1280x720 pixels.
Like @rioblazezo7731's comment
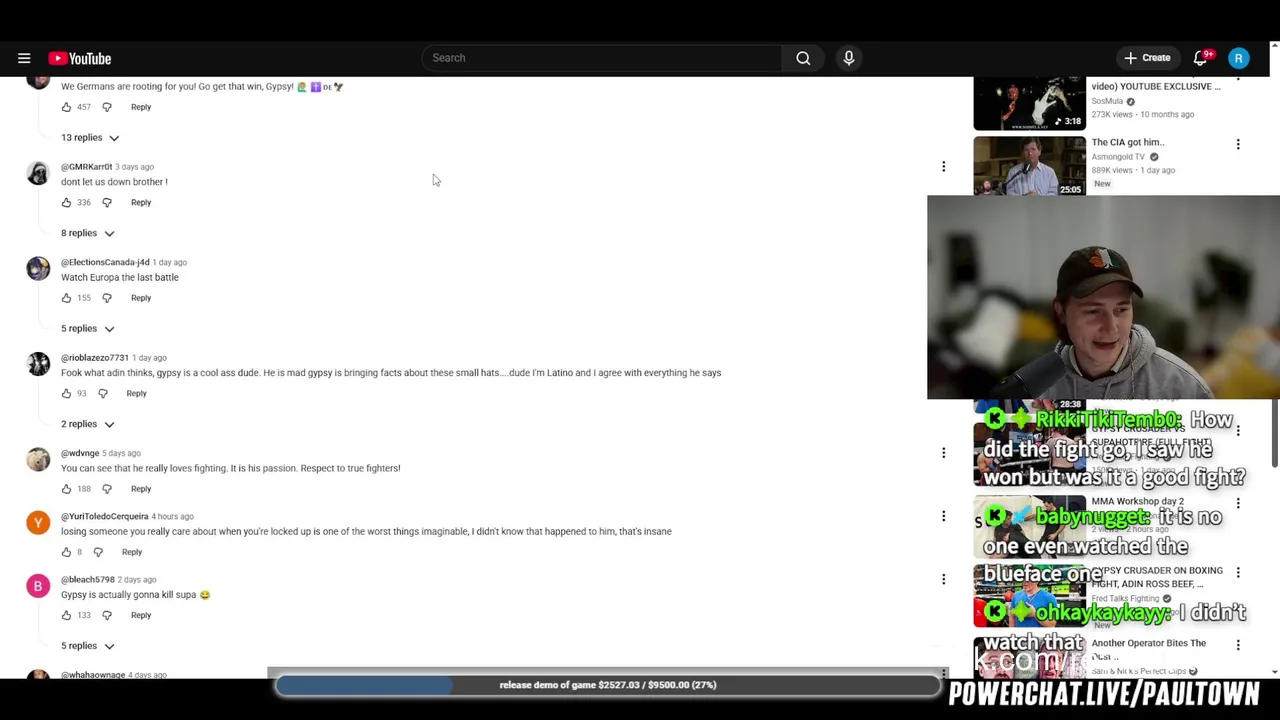[66, 393]
